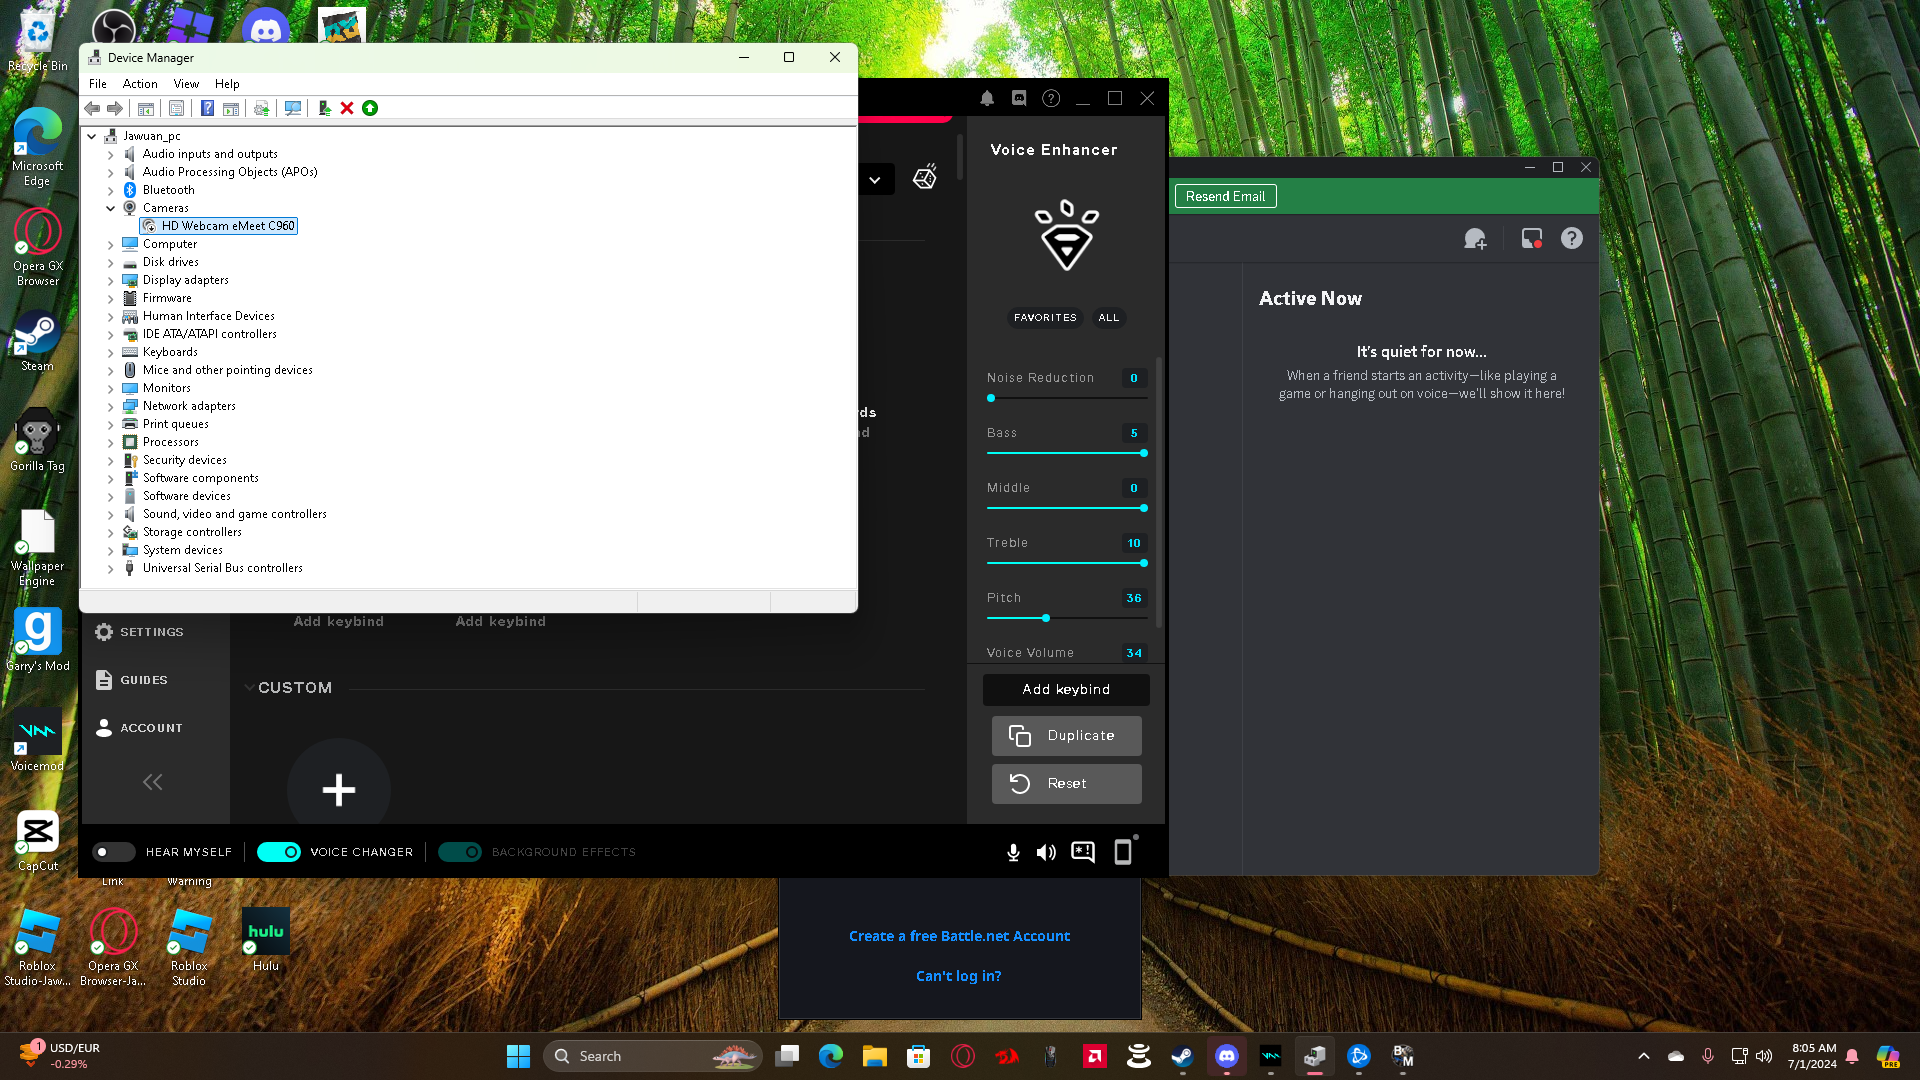Mute the microphone icon in Voicemod bottom bar
This screenshot has width=1920, height=1080.
click(1013, 852)
